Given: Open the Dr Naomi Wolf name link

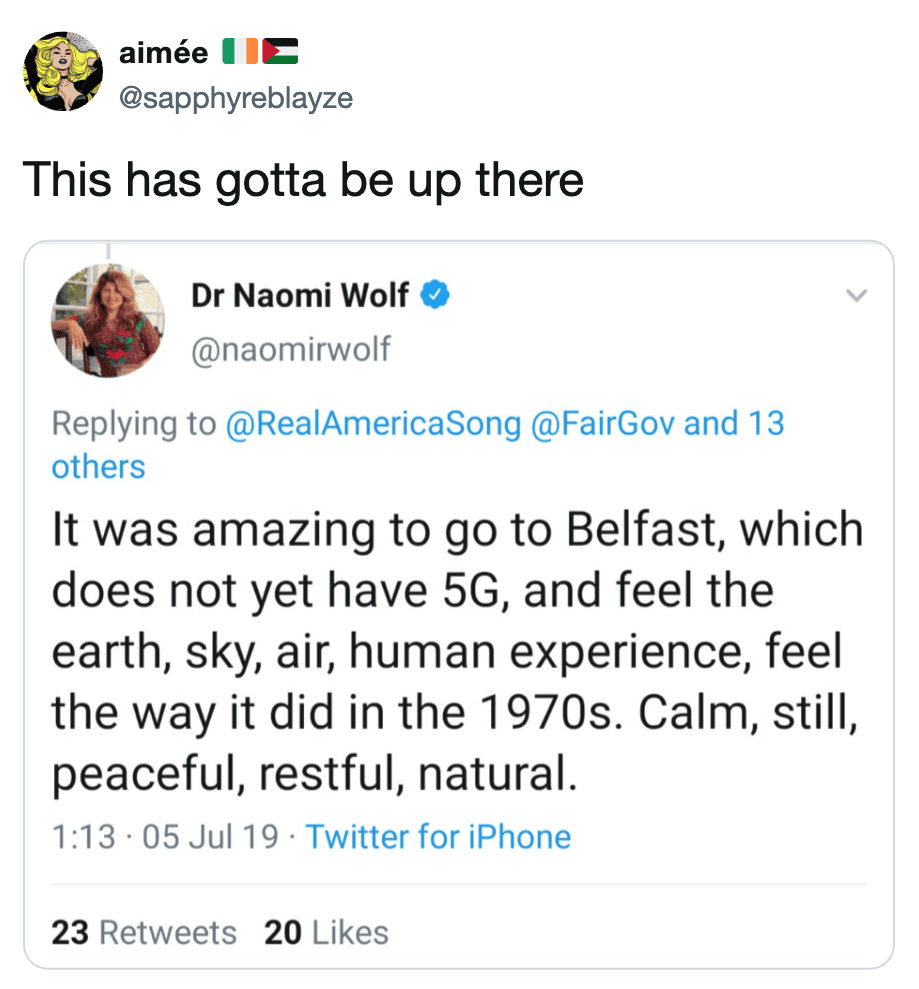Looking at the screenshot, I should [x=299, y=295].
